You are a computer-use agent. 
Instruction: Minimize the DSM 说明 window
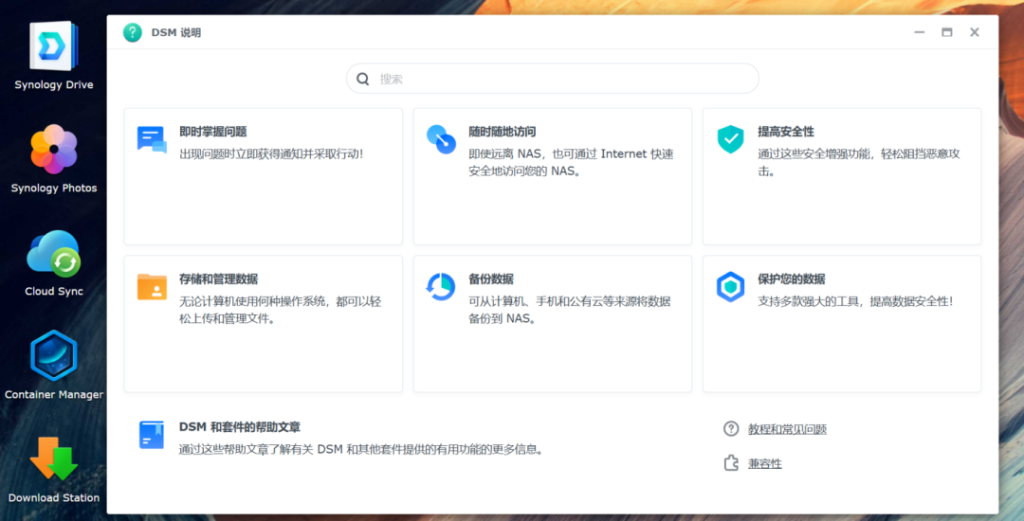click(x=920, y=32)
